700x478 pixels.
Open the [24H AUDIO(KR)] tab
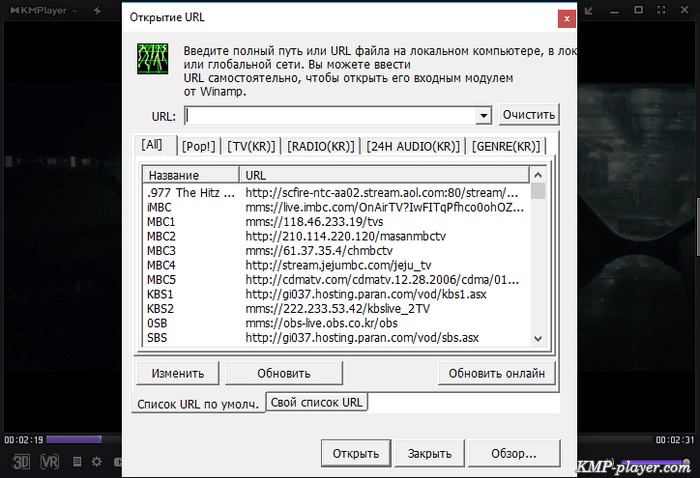coord(413,146)
